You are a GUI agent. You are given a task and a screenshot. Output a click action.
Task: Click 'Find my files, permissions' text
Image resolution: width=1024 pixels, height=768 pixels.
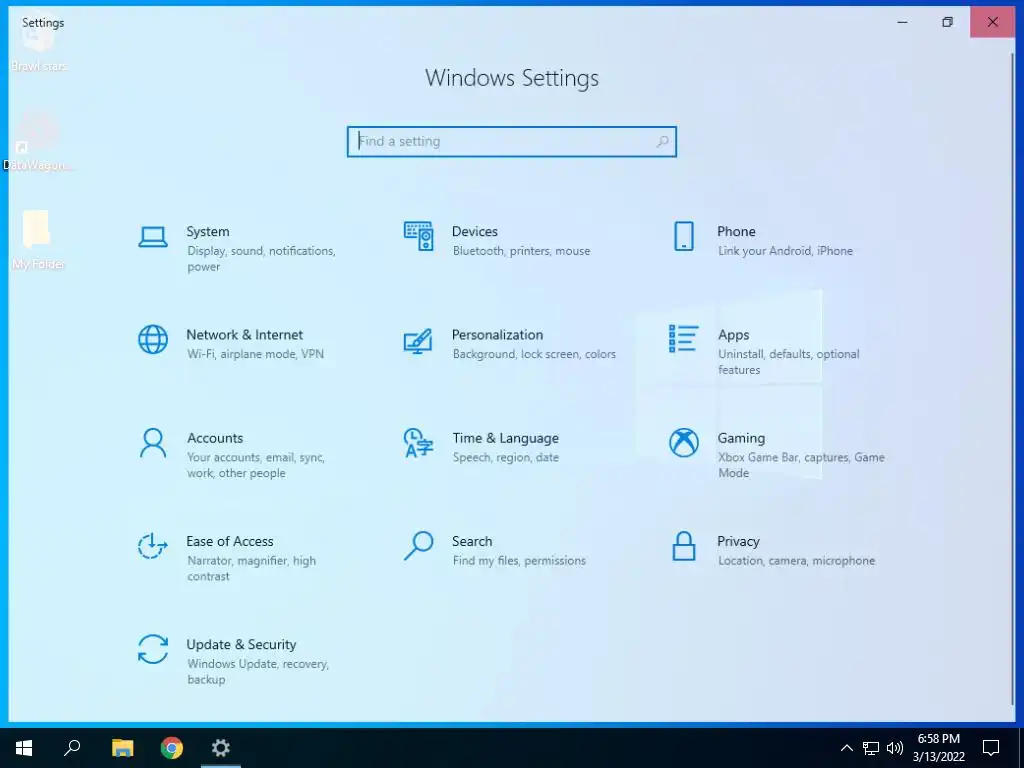tap(519, 560)
